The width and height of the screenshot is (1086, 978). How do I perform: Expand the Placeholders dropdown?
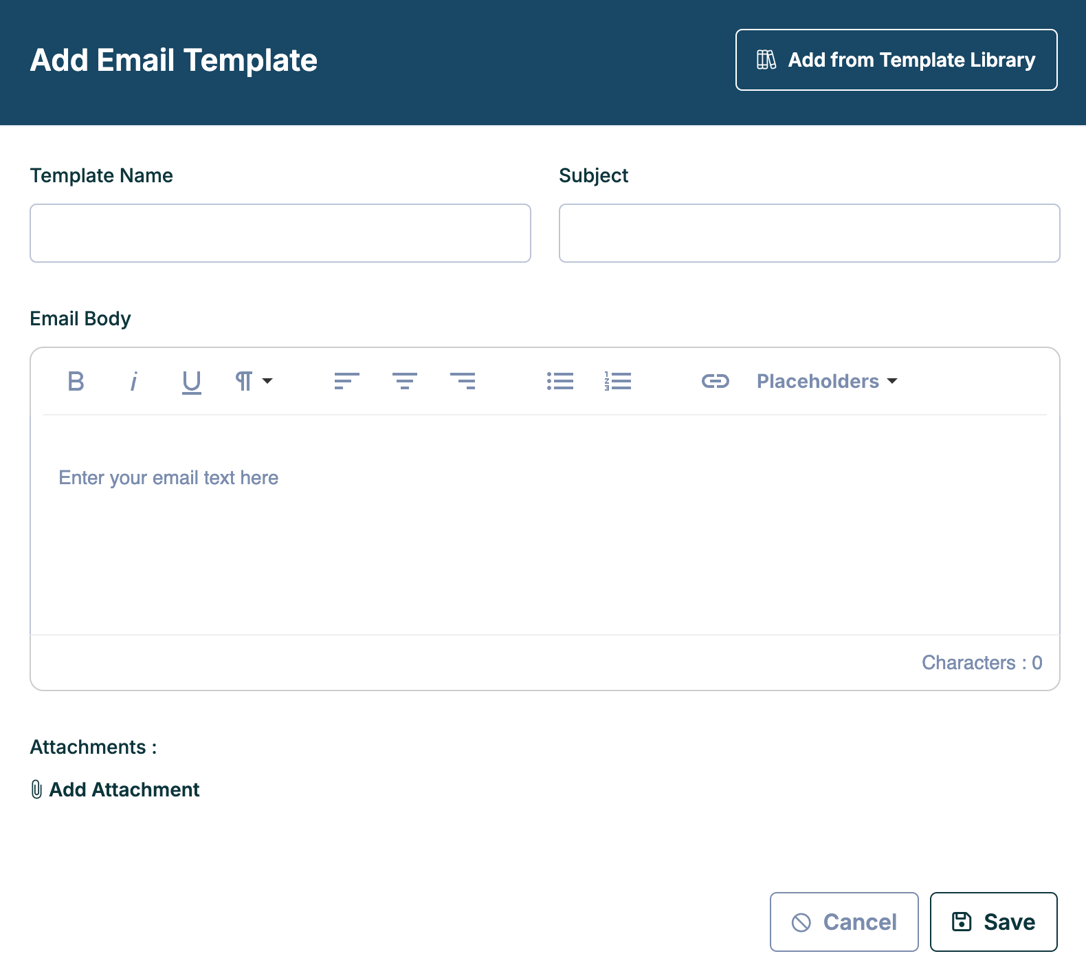[826, 381]
